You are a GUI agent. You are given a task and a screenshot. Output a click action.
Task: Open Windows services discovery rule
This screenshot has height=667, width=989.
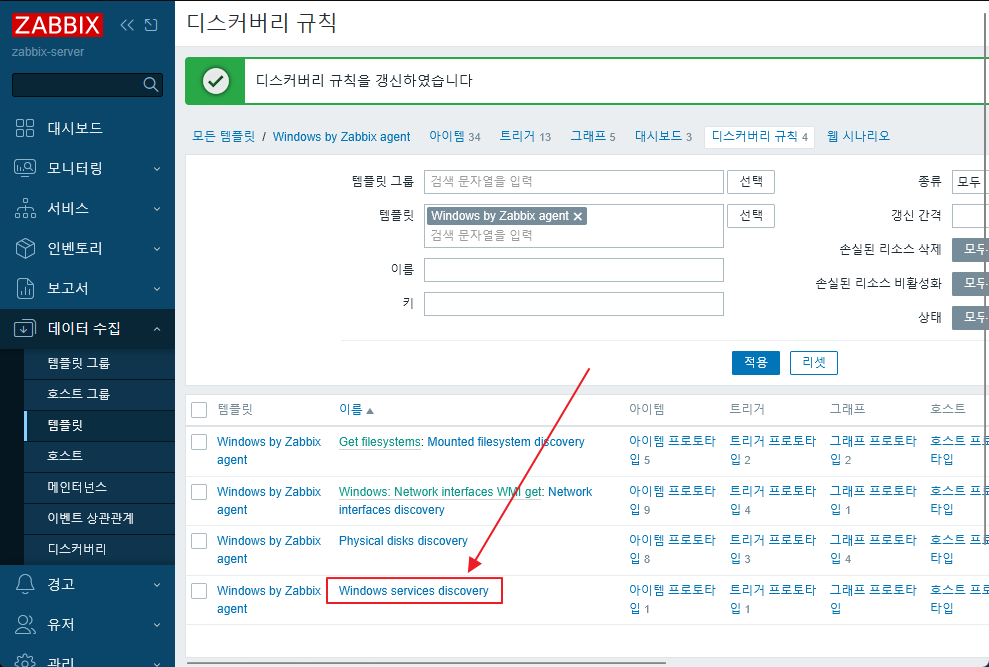point(414,591)
